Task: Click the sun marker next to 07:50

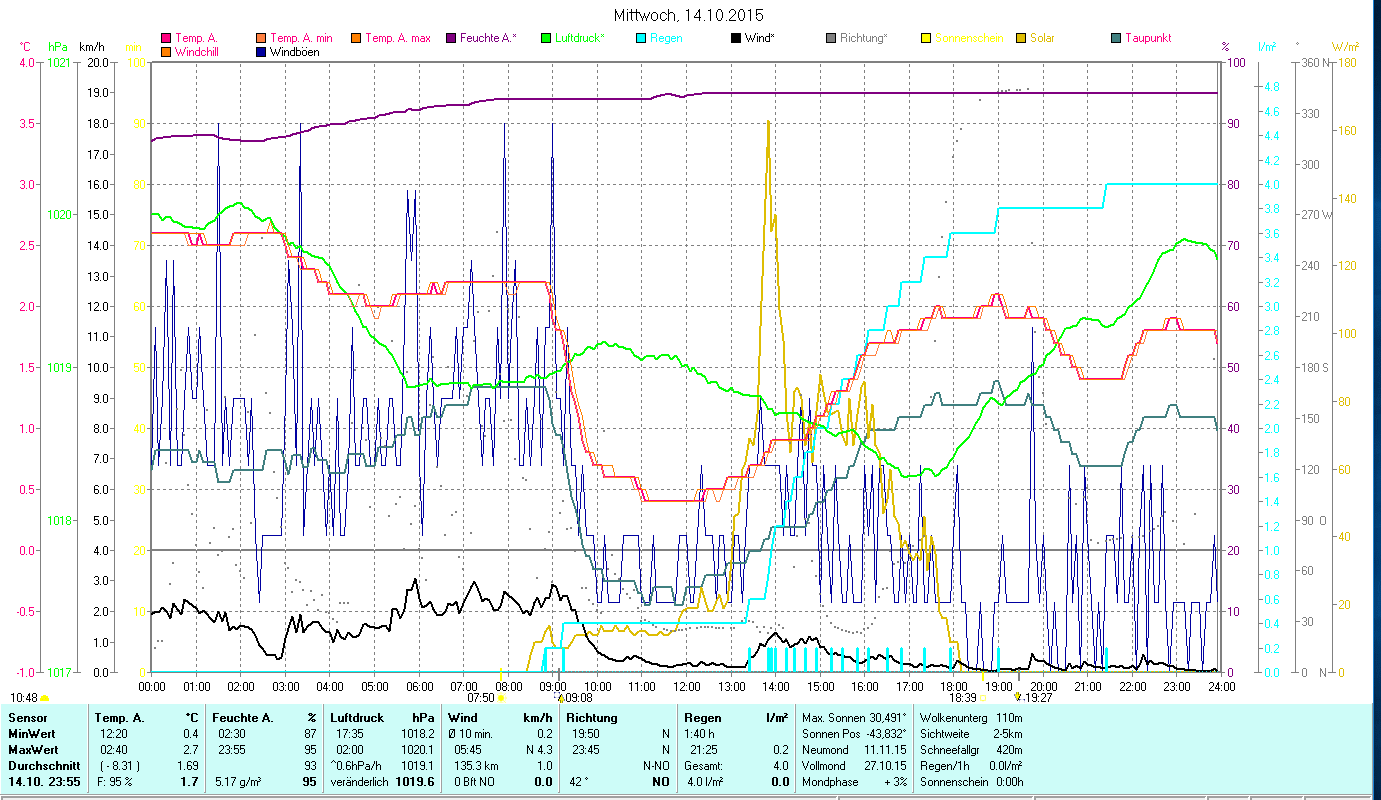Action: click(500, 698)
